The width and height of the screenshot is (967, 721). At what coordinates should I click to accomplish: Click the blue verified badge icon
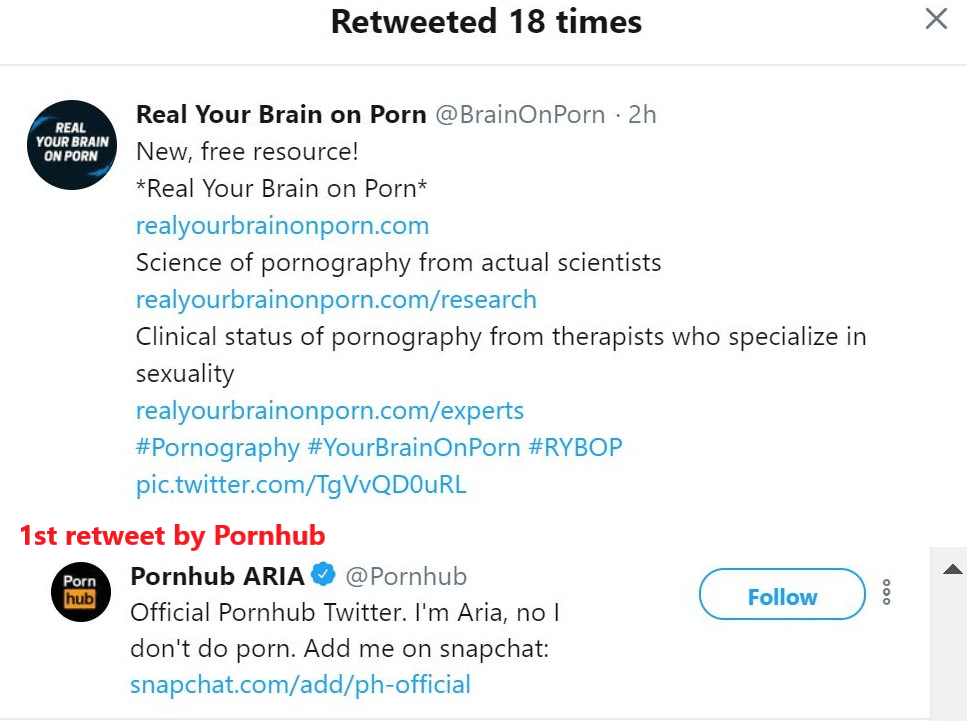322,576
